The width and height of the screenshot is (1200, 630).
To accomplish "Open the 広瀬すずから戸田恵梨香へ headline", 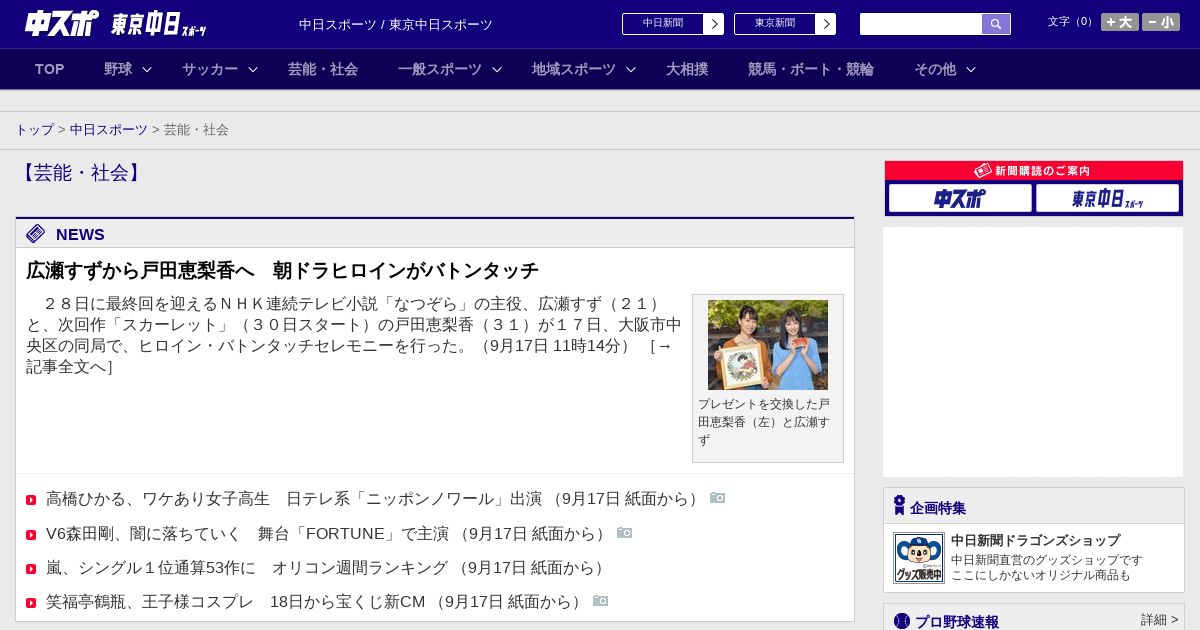I will [282, 270].
